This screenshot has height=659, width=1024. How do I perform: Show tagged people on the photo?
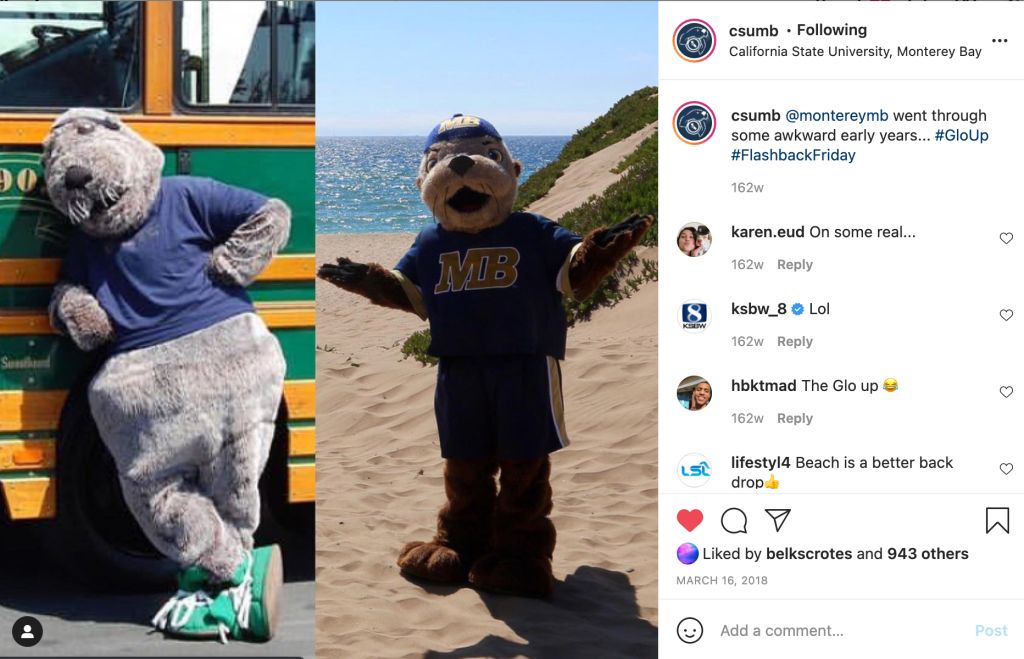pos(28,631)
